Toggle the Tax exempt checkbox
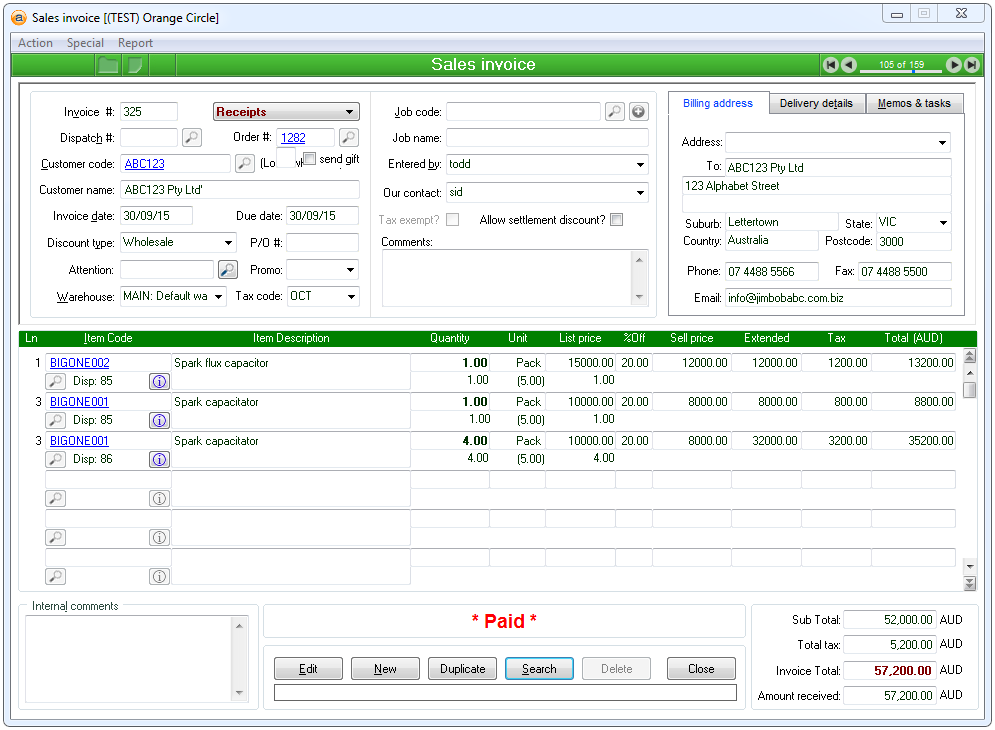This screenshot has height=730, width=995. coord(453,220)
